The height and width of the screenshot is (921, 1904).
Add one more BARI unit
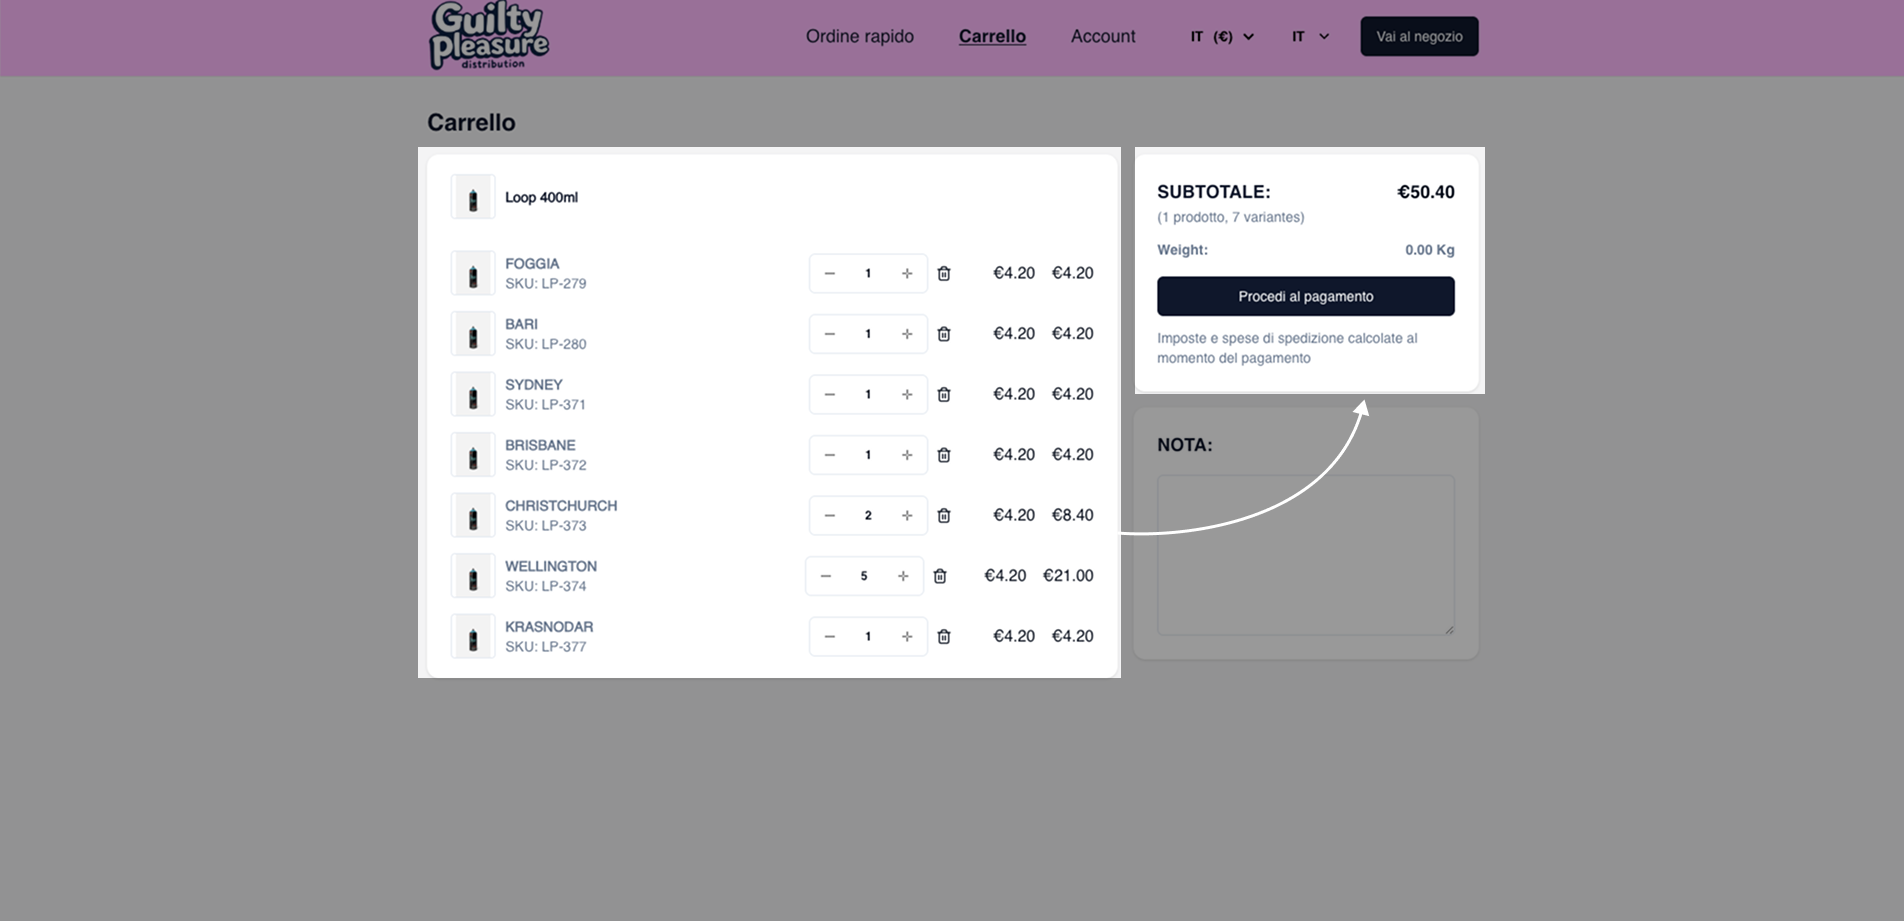[x=907, y=334]
